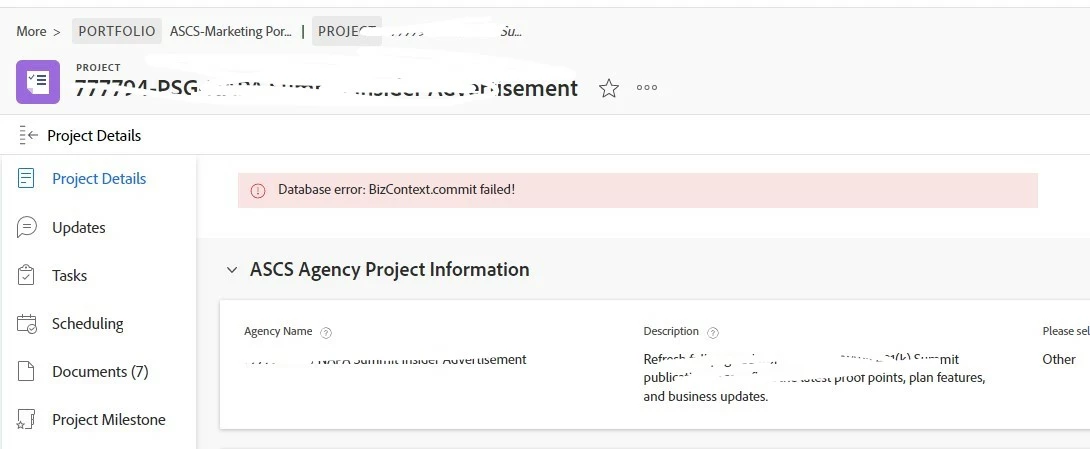
Task: Click the Project Milestone icon
Action: pos(27,420)
